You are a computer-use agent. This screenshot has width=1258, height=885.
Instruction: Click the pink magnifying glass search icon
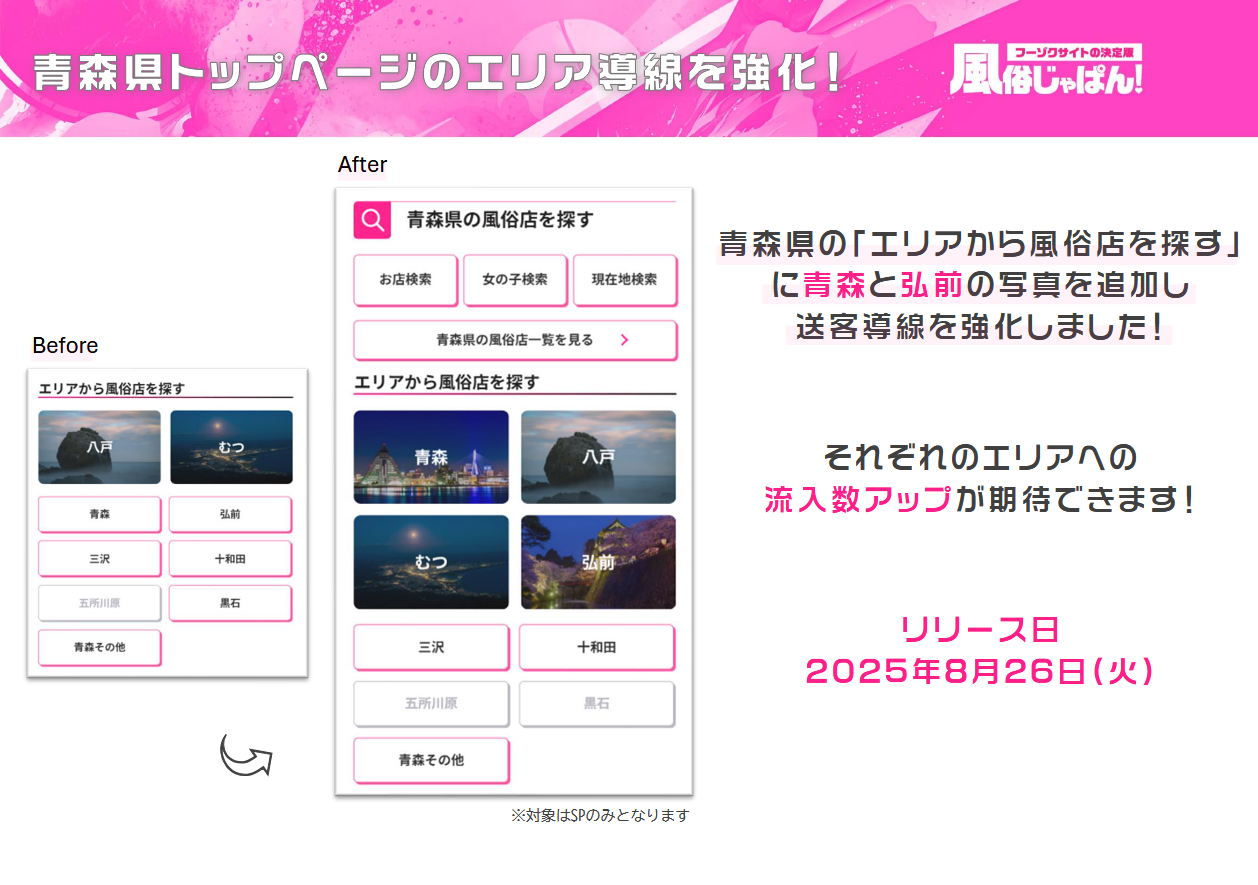tap(372, 221)
